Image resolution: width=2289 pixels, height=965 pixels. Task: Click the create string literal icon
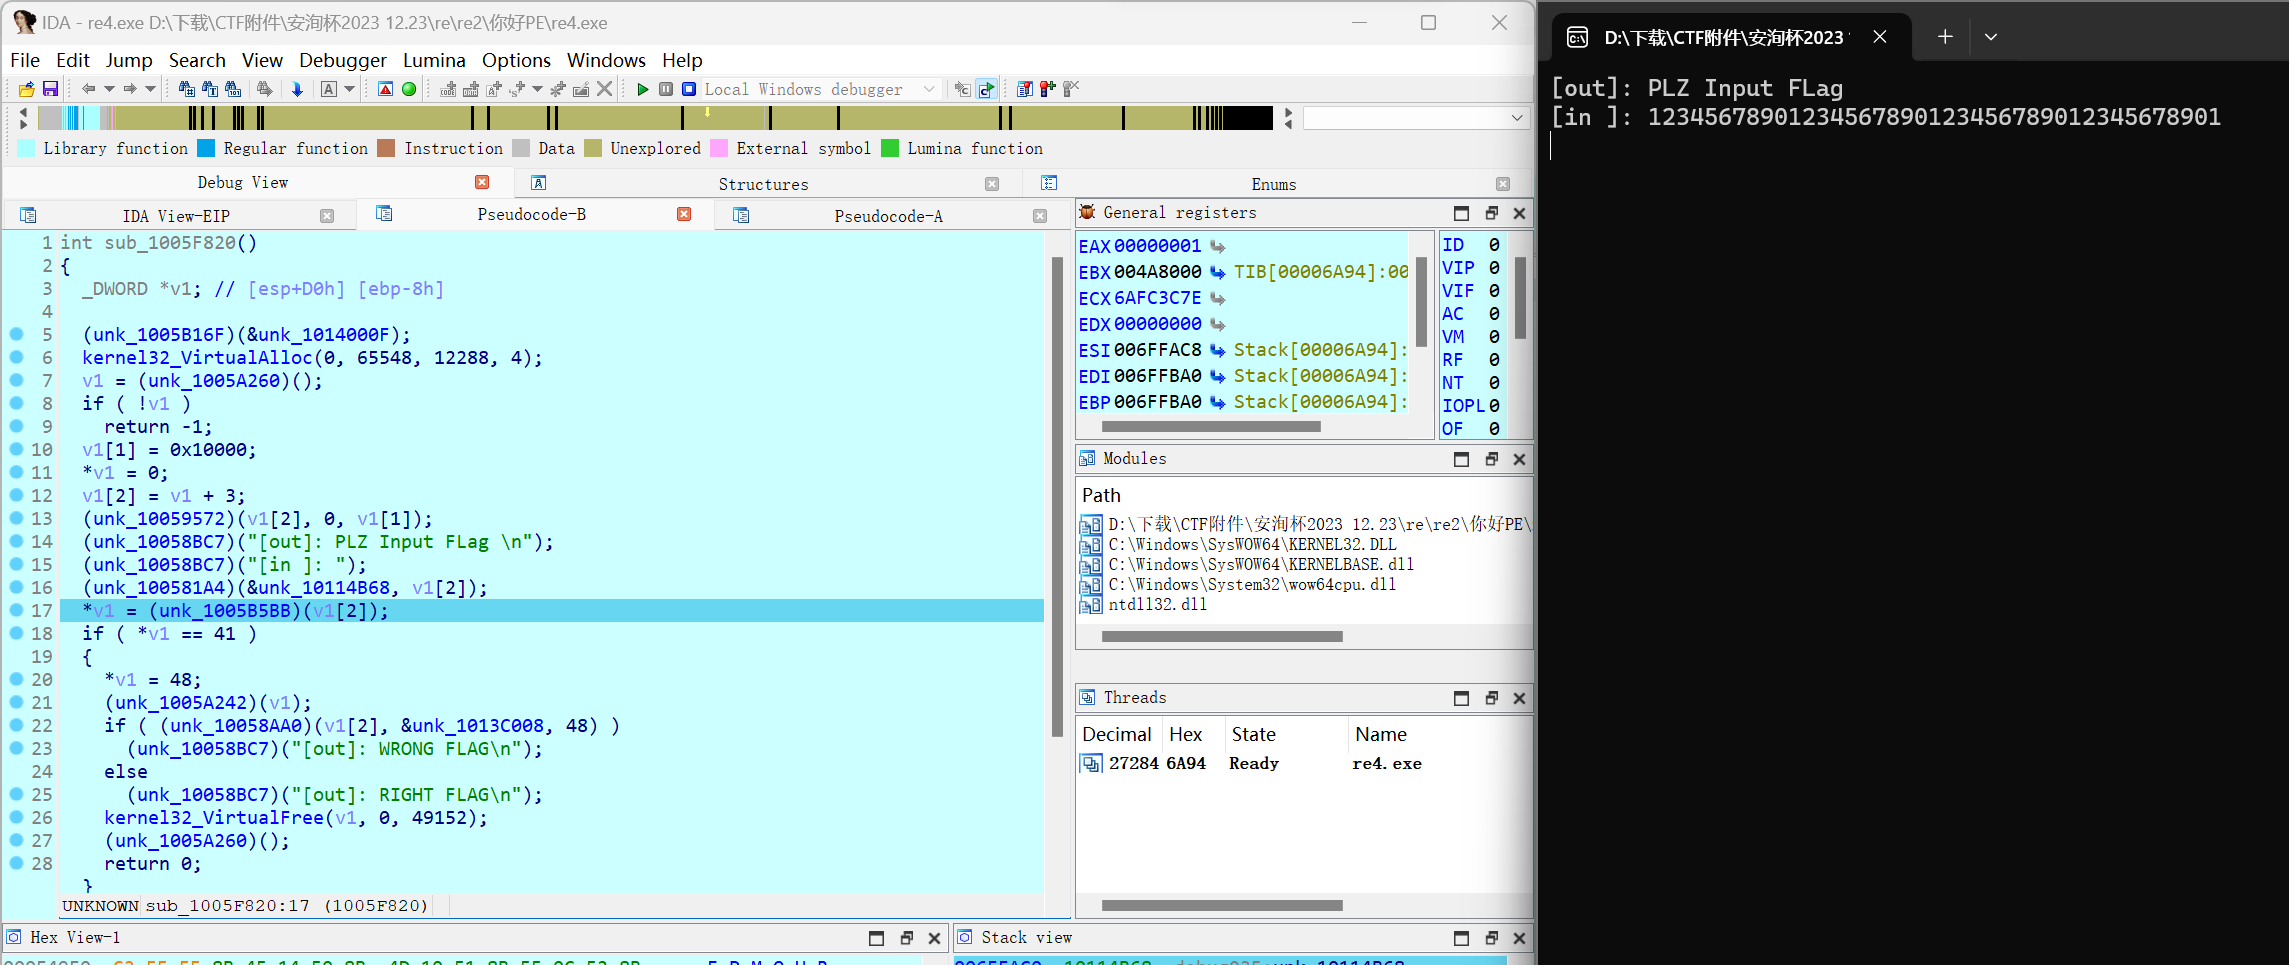[494, 89]
